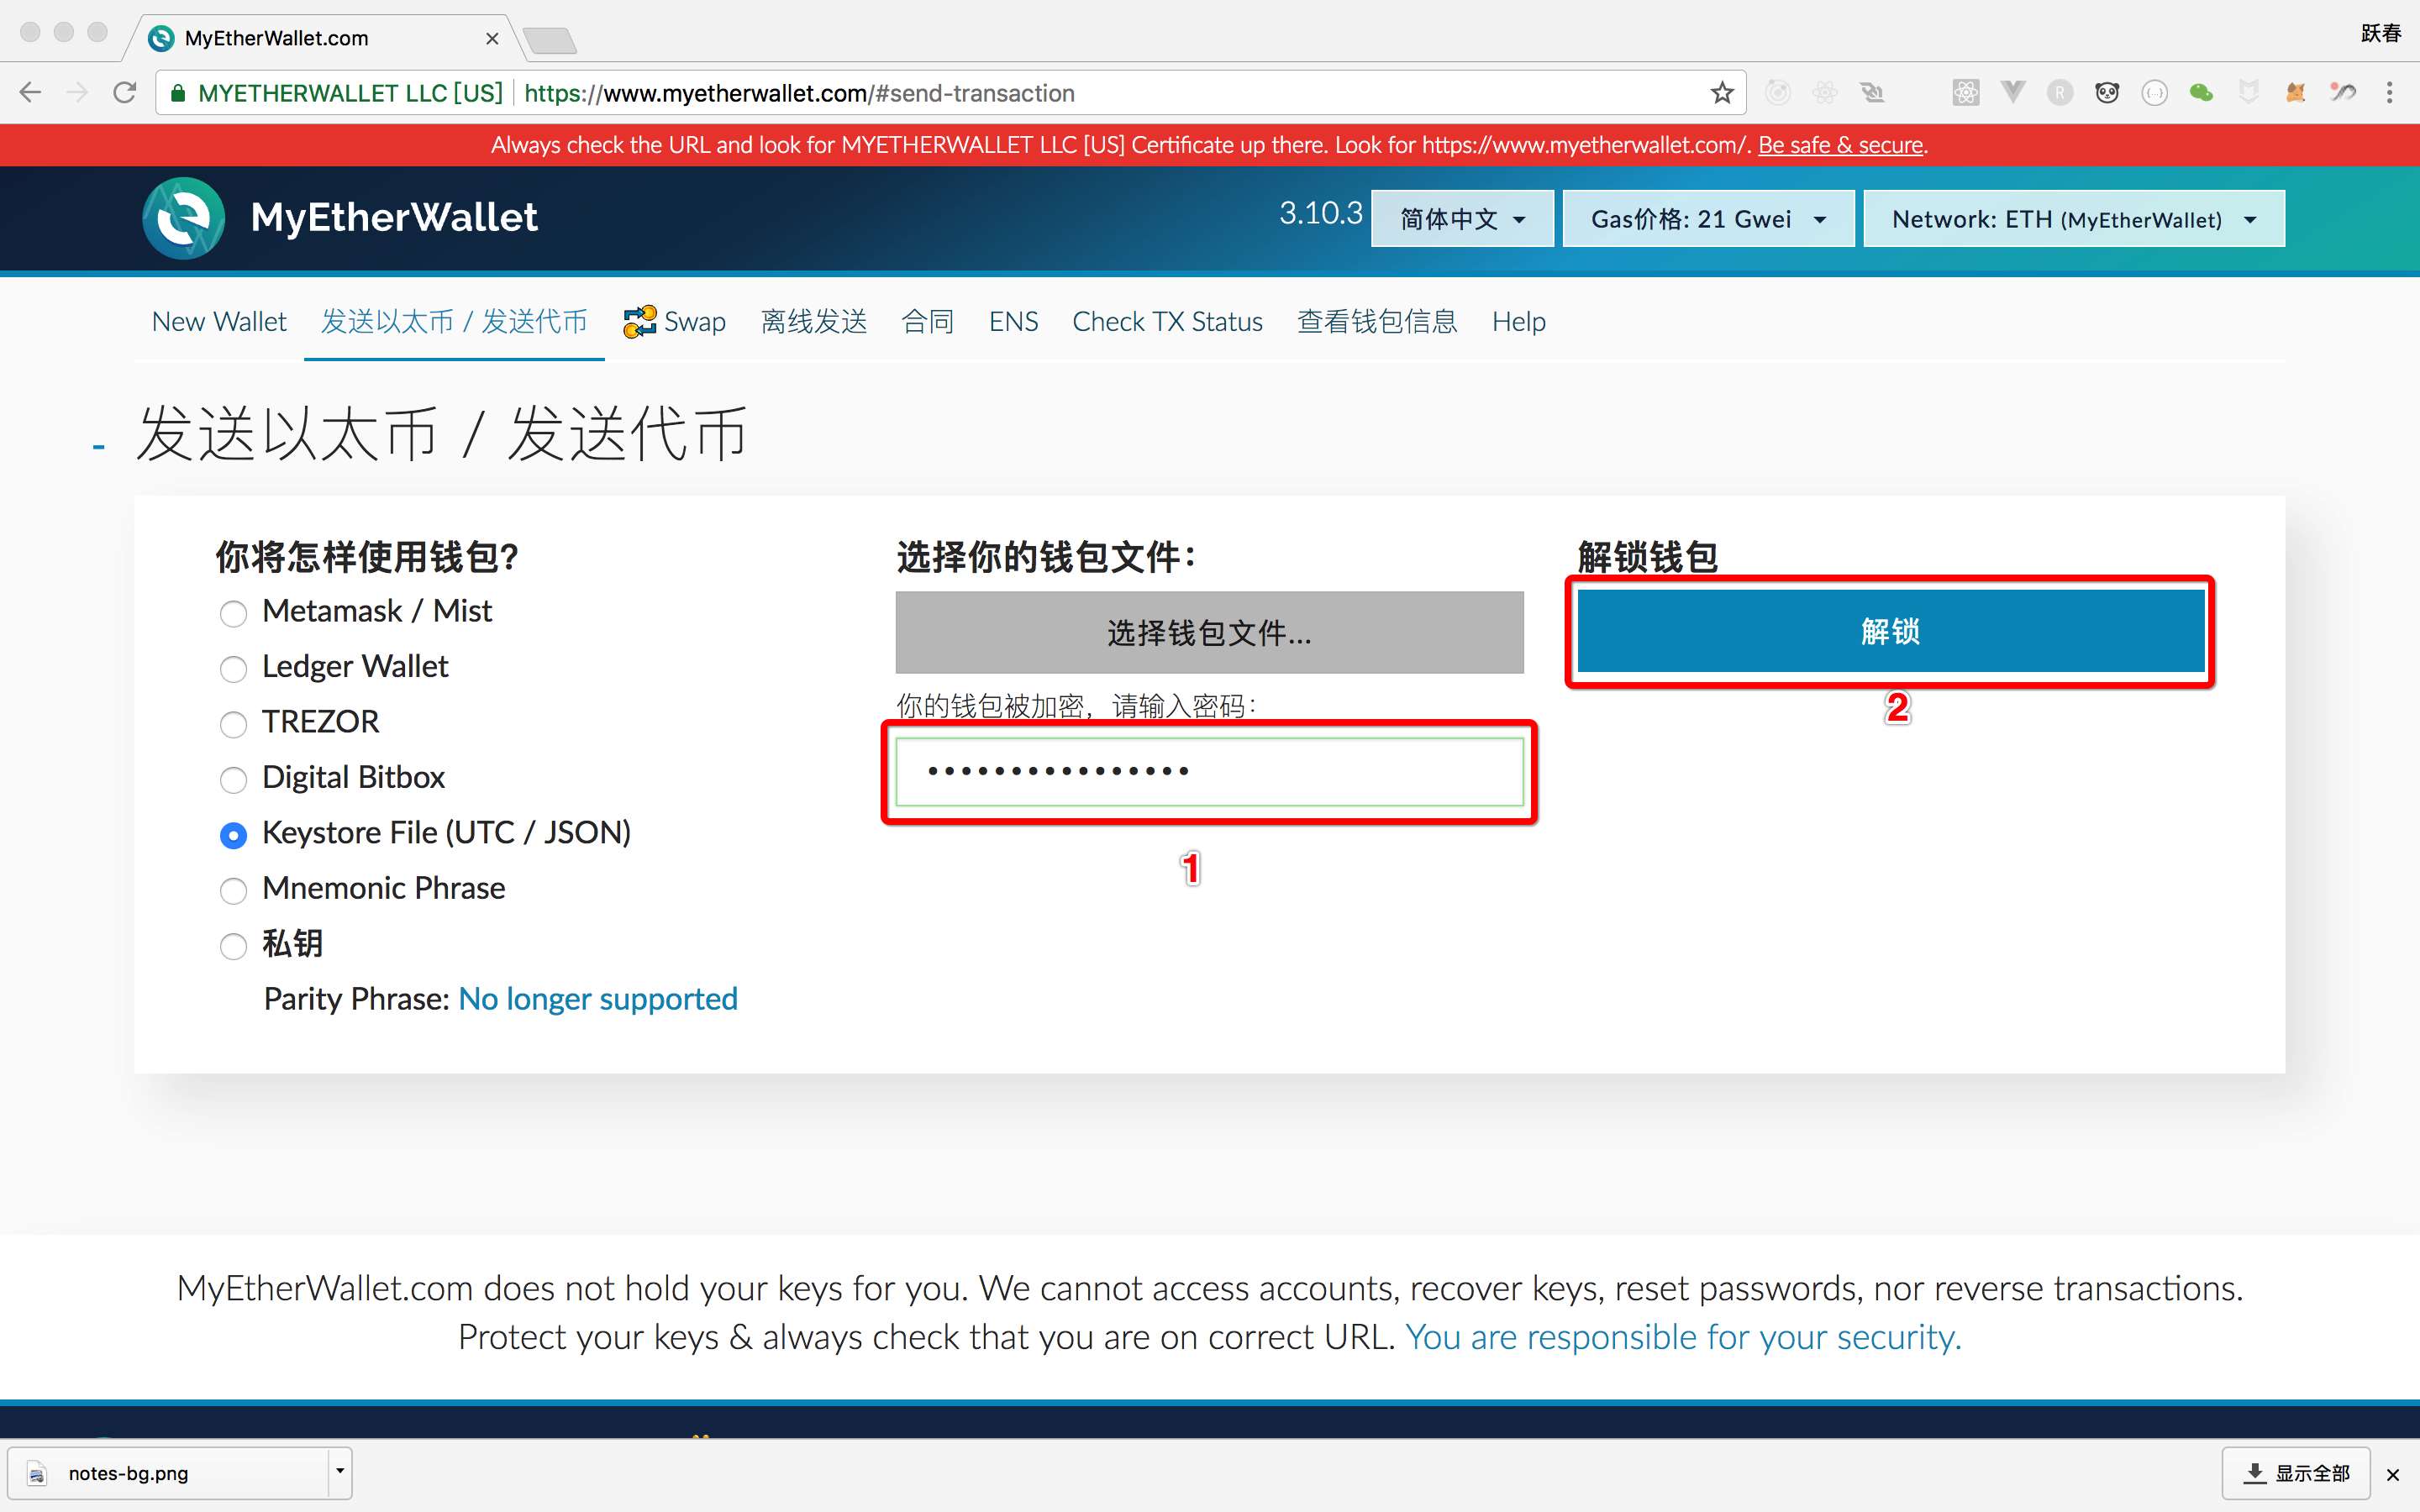Close the MyEtherWallet.com browser tab
Screen dimensions: 2420x1512
(492, 38)
